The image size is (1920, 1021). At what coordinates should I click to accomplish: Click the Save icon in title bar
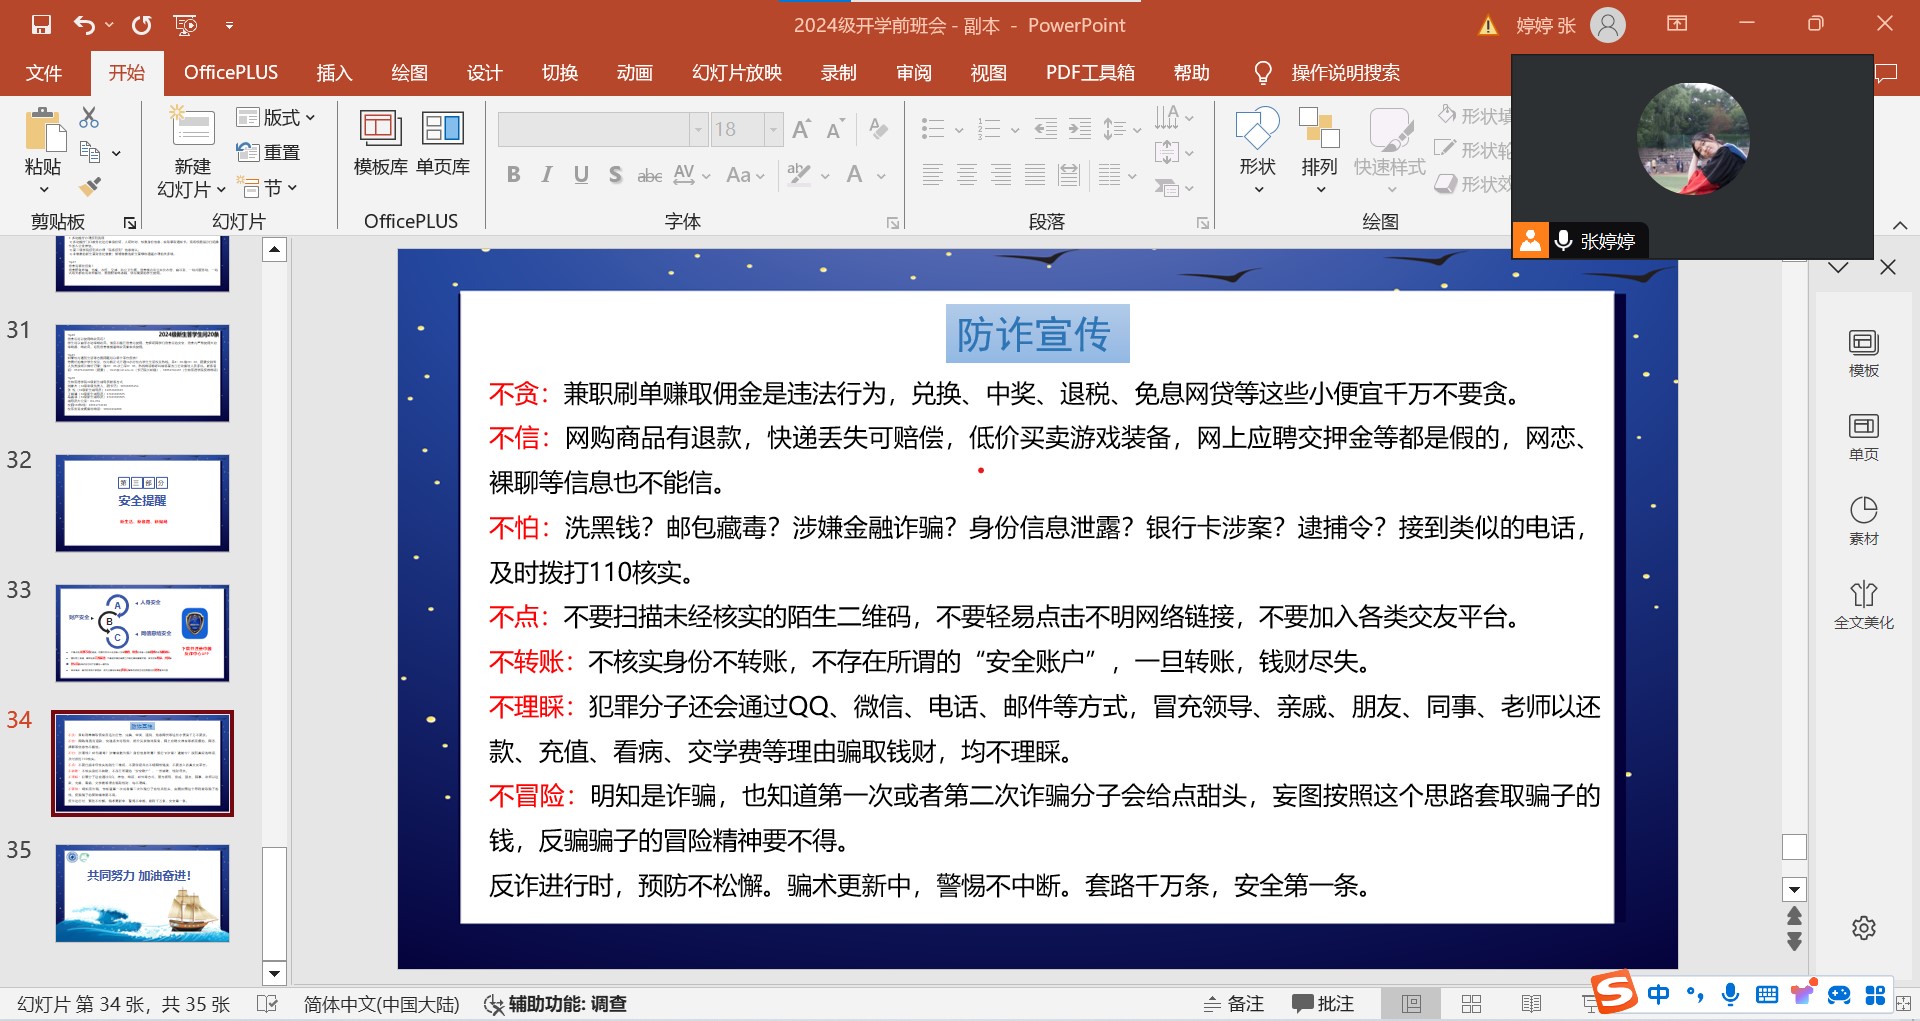tap(41, 25)
